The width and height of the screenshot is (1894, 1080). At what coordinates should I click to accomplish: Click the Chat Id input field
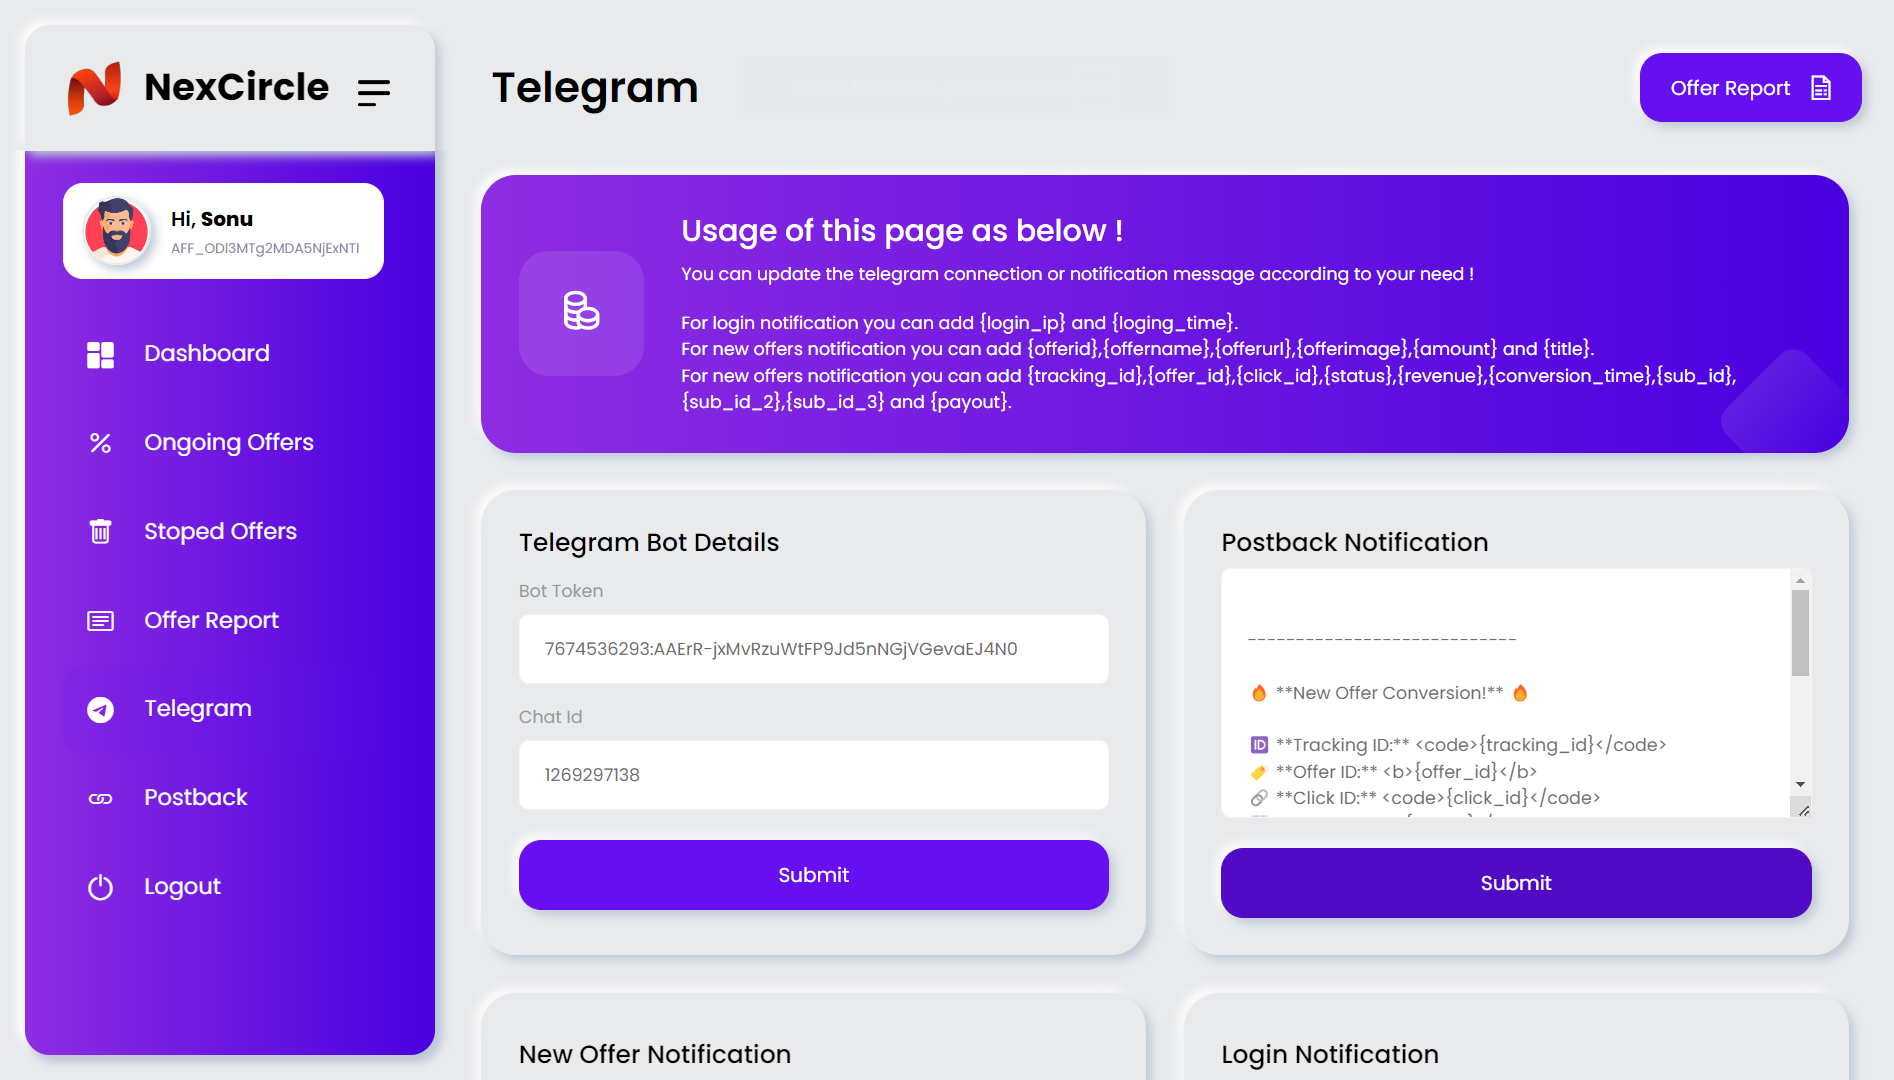click(x=813, y=775)
